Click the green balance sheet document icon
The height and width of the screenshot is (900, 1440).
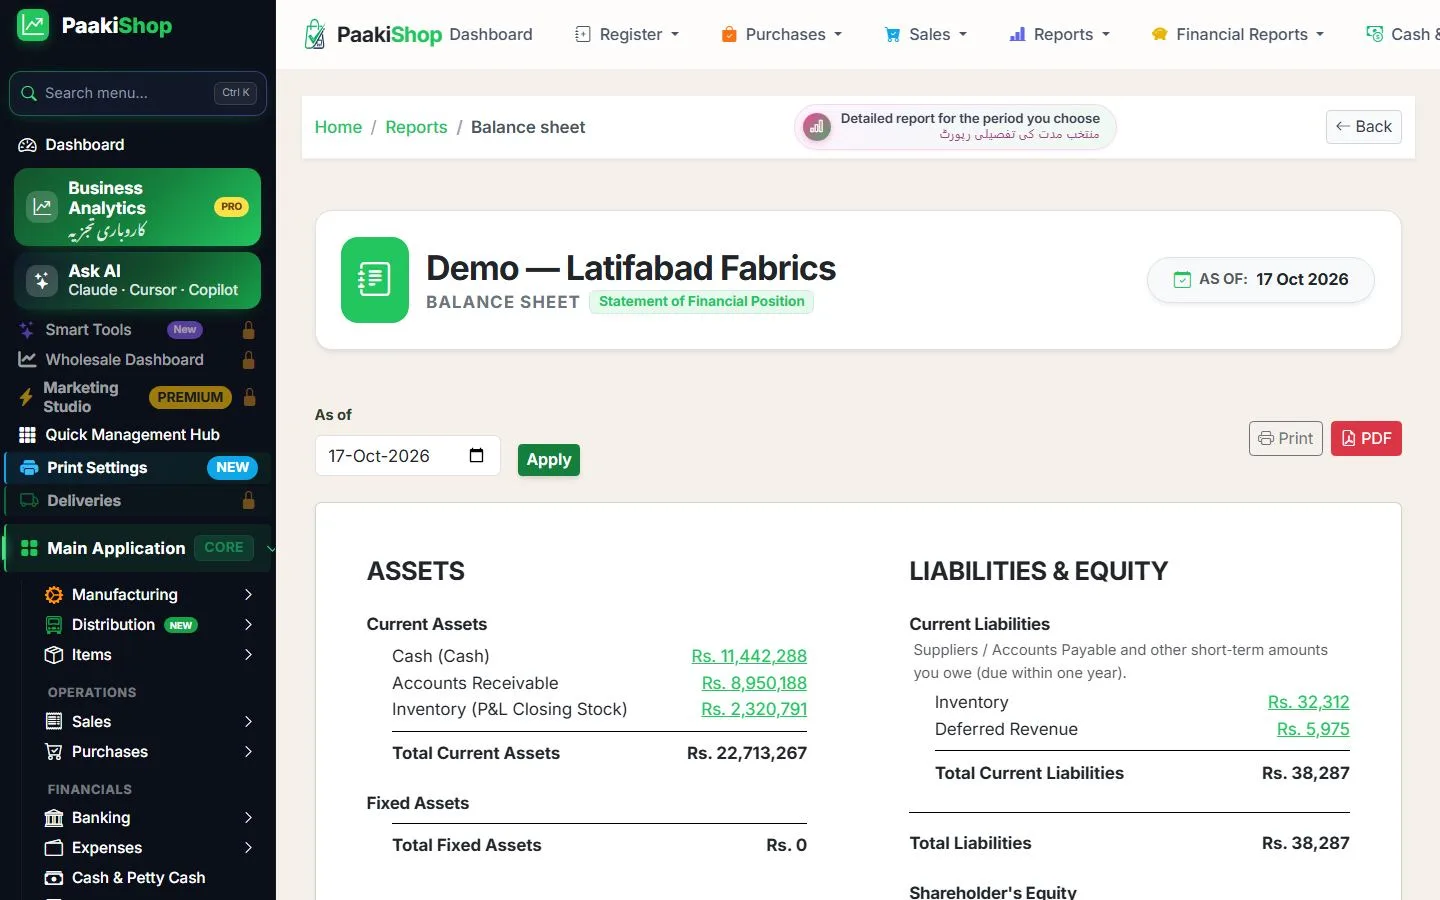(x=375, y=280)
